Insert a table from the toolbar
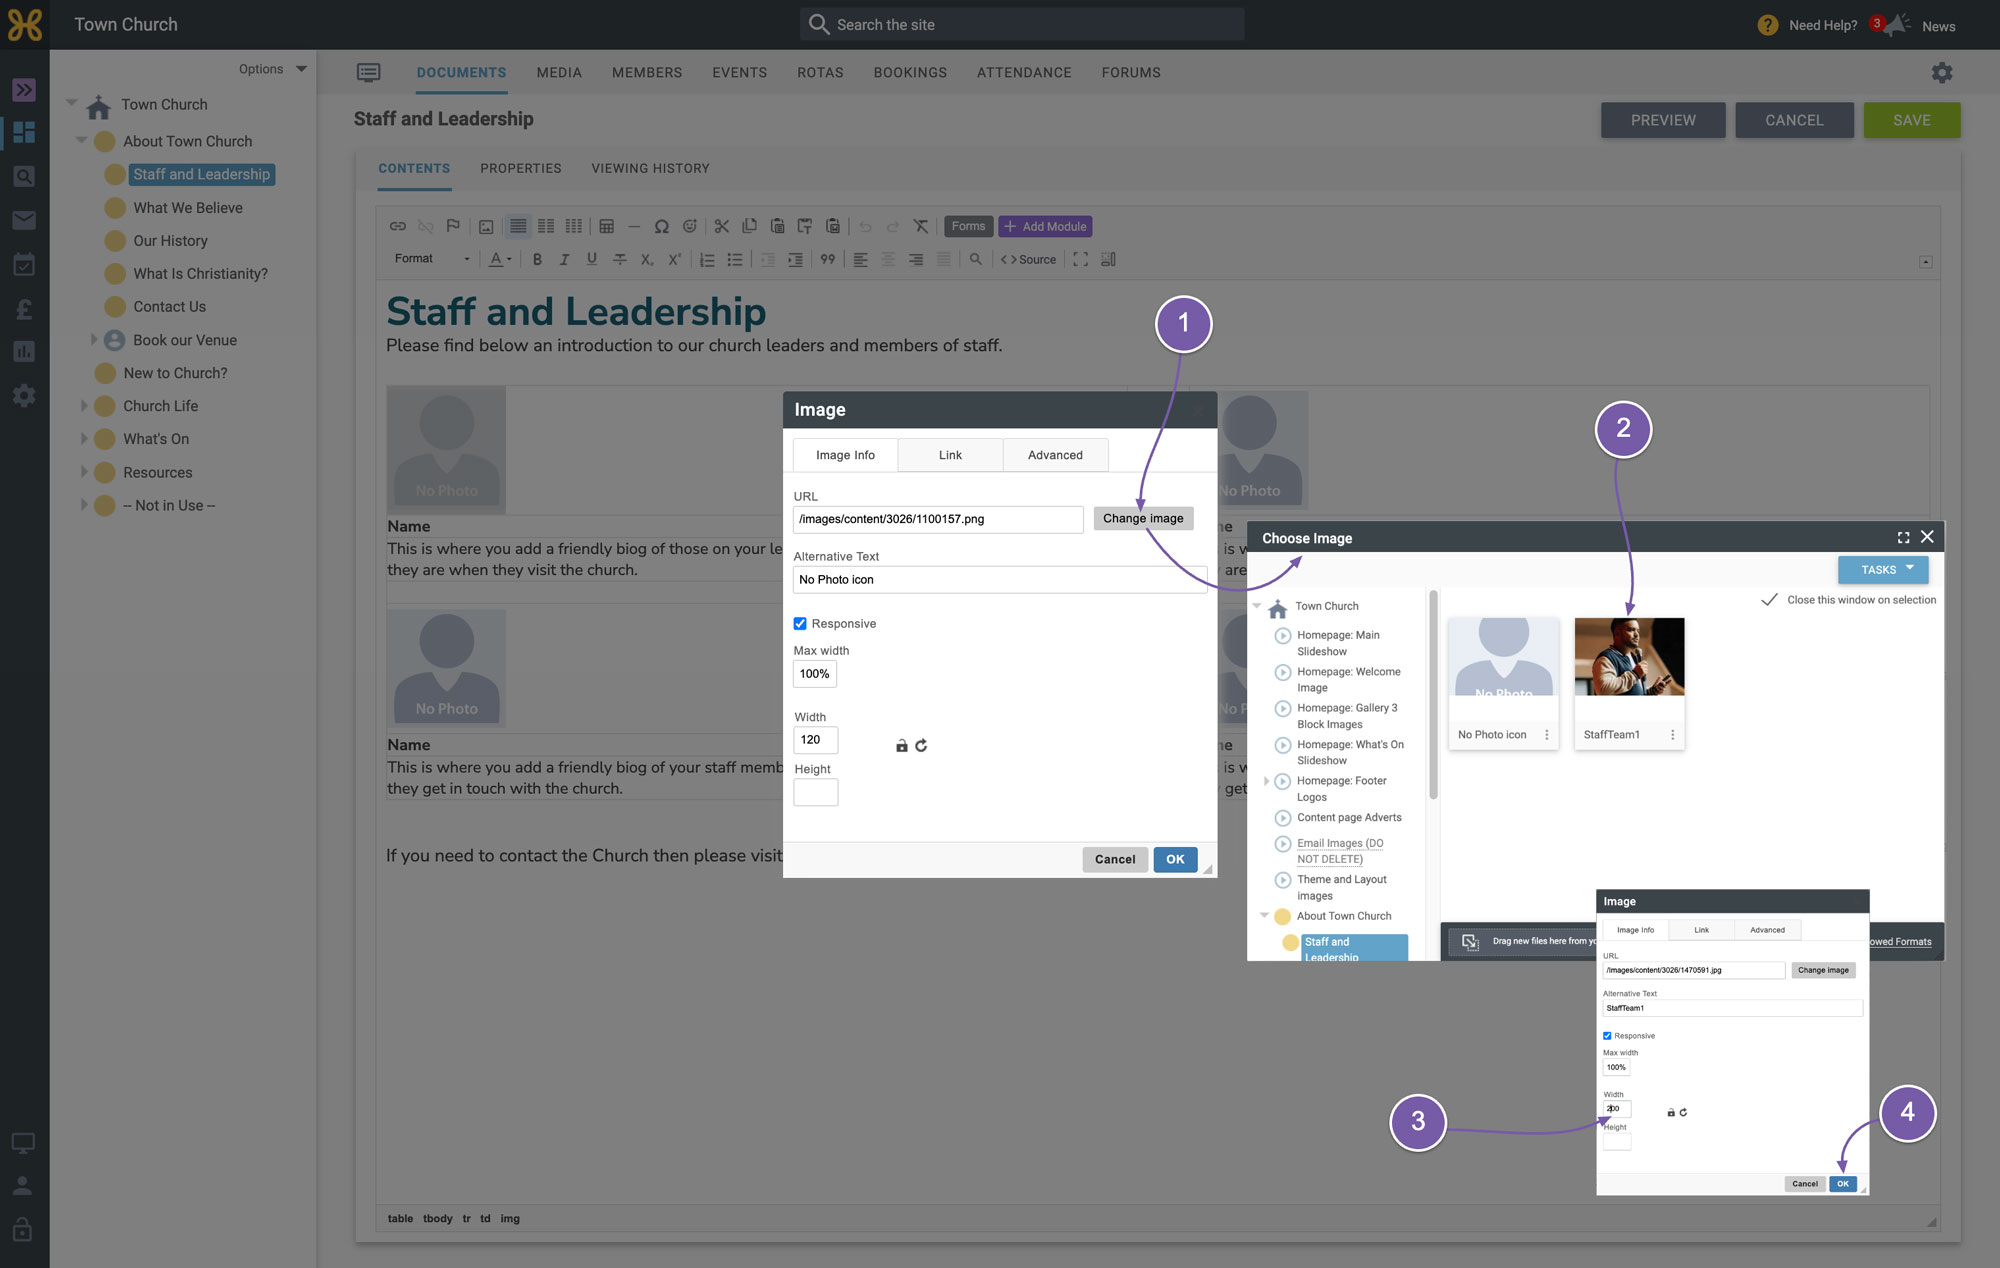This screenshot has width=2000, height=1268. pos(606,226)
